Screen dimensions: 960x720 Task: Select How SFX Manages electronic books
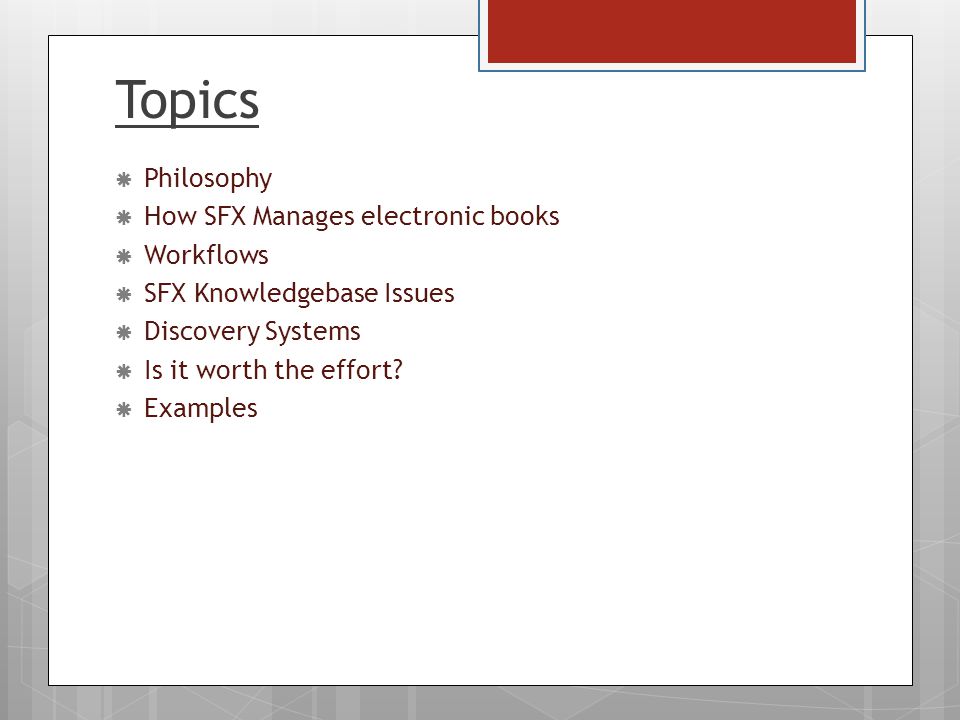[351, 217]
